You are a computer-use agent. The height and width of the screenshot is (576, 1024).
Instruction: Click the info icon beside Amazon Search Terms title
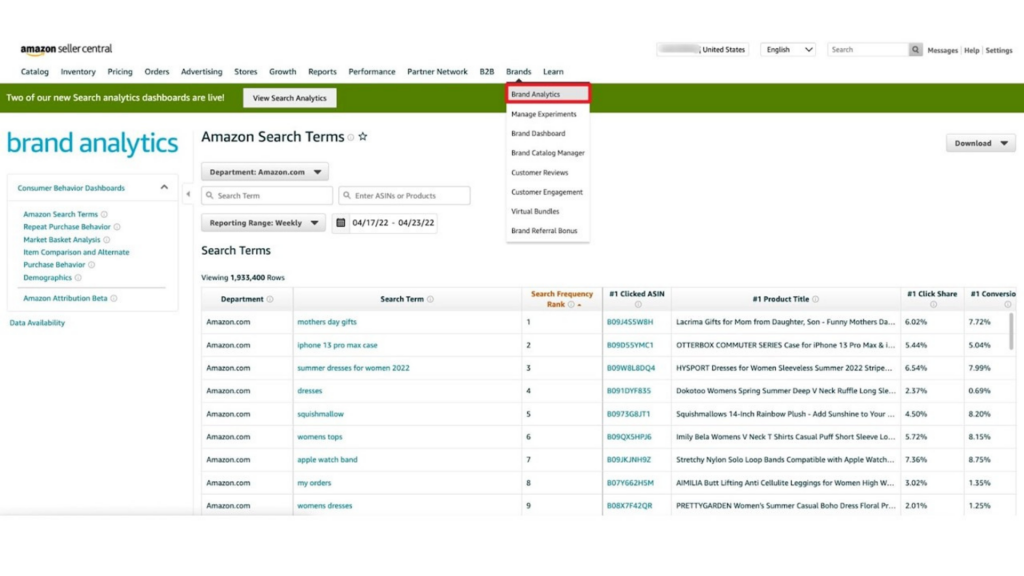(x=349, y=137)
